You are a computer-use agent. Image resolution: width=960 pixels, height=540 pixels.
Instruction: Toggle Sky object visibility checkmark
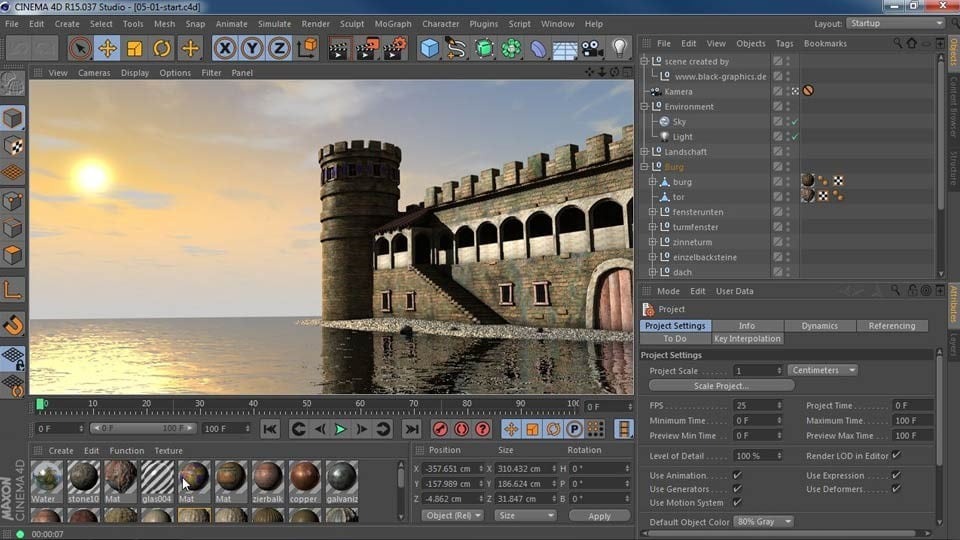(795, 122)
